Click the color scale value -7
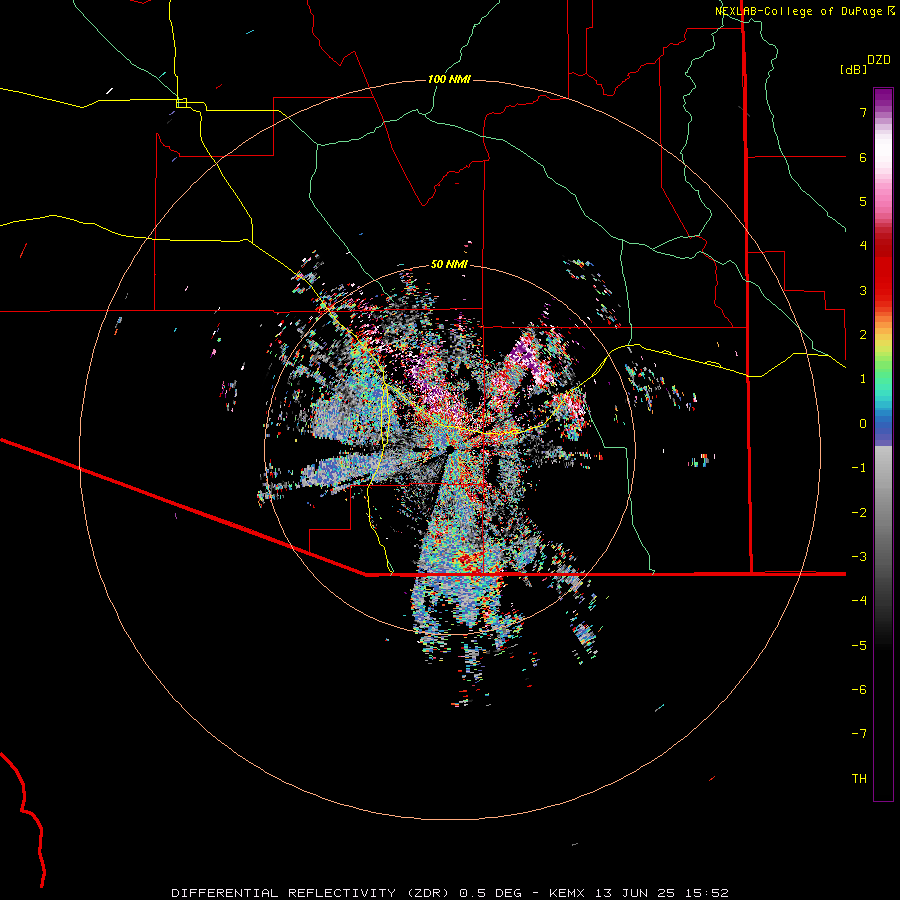This screenshot has width=900, height=900. pyautogui.click(x=859, y=734)
